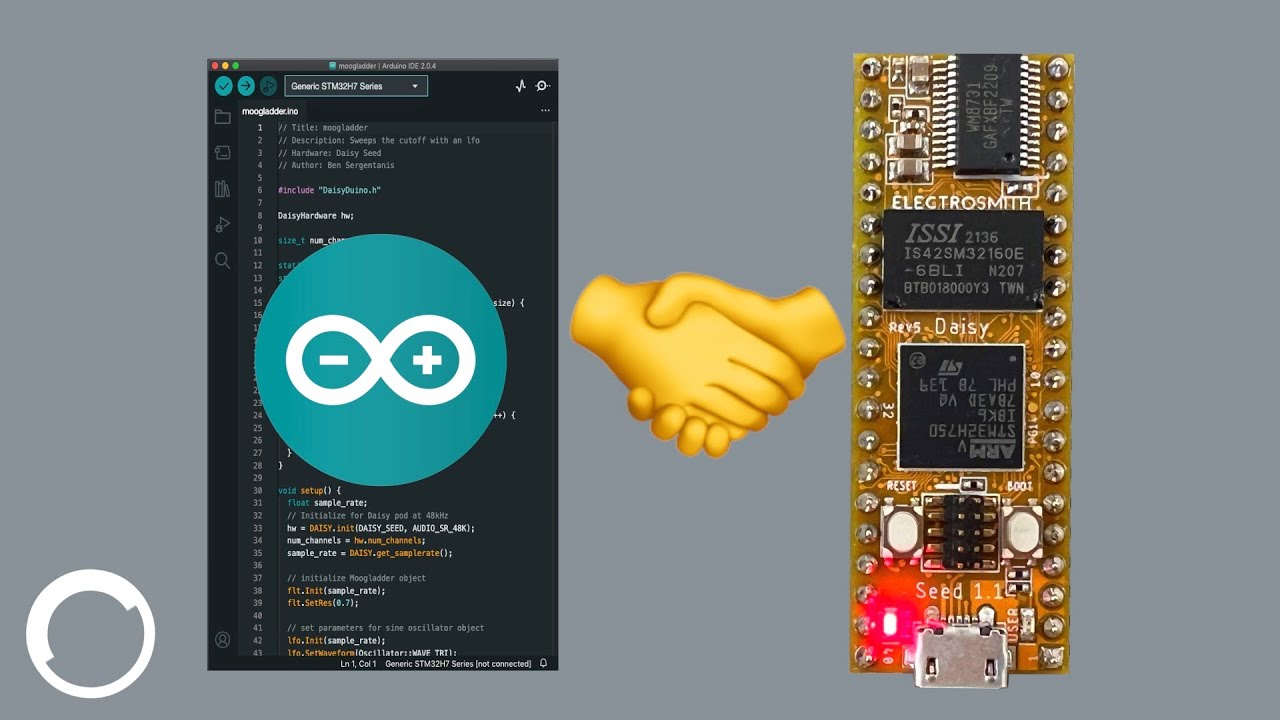Open the Serial Plotter
Screen dimensions: 1280x720
520,86
